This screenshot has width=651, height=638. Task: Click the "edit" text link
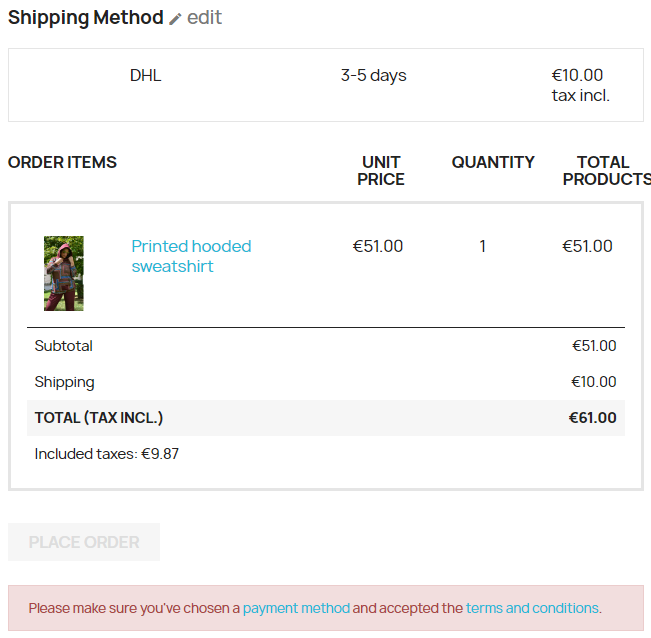(x=204, y=18)
